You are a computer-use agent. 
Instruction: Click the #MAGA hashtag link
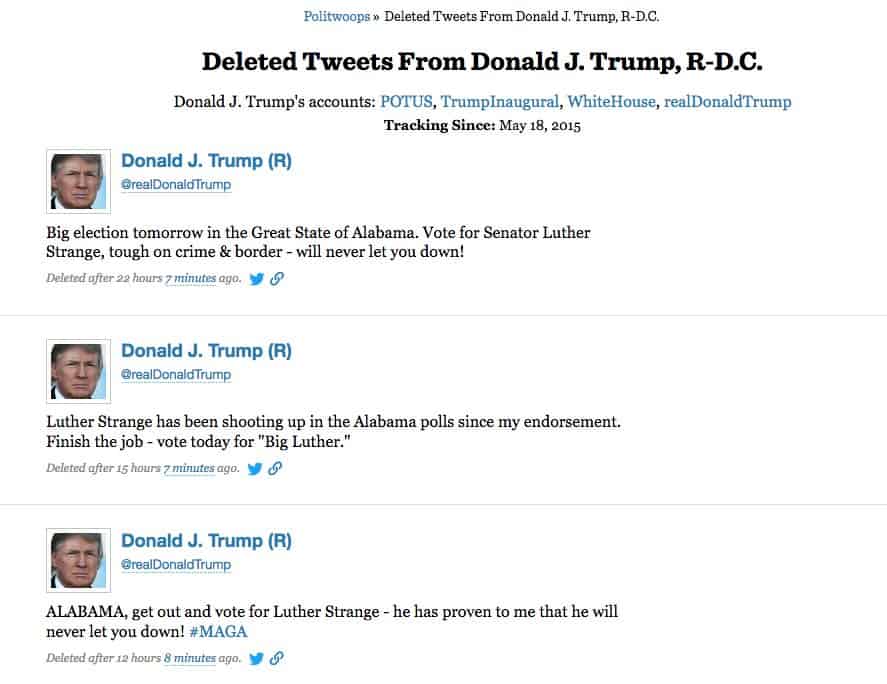pos(218,631)
